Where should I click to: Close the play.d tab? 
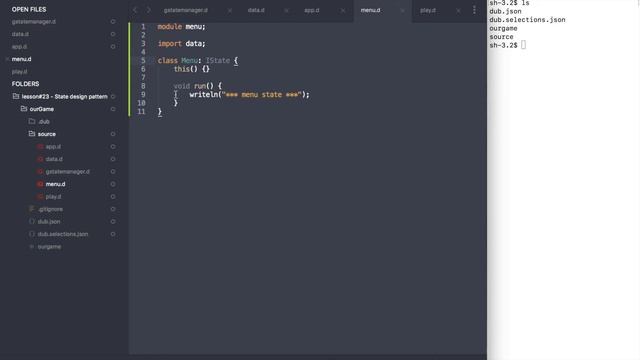pos(458,11)
